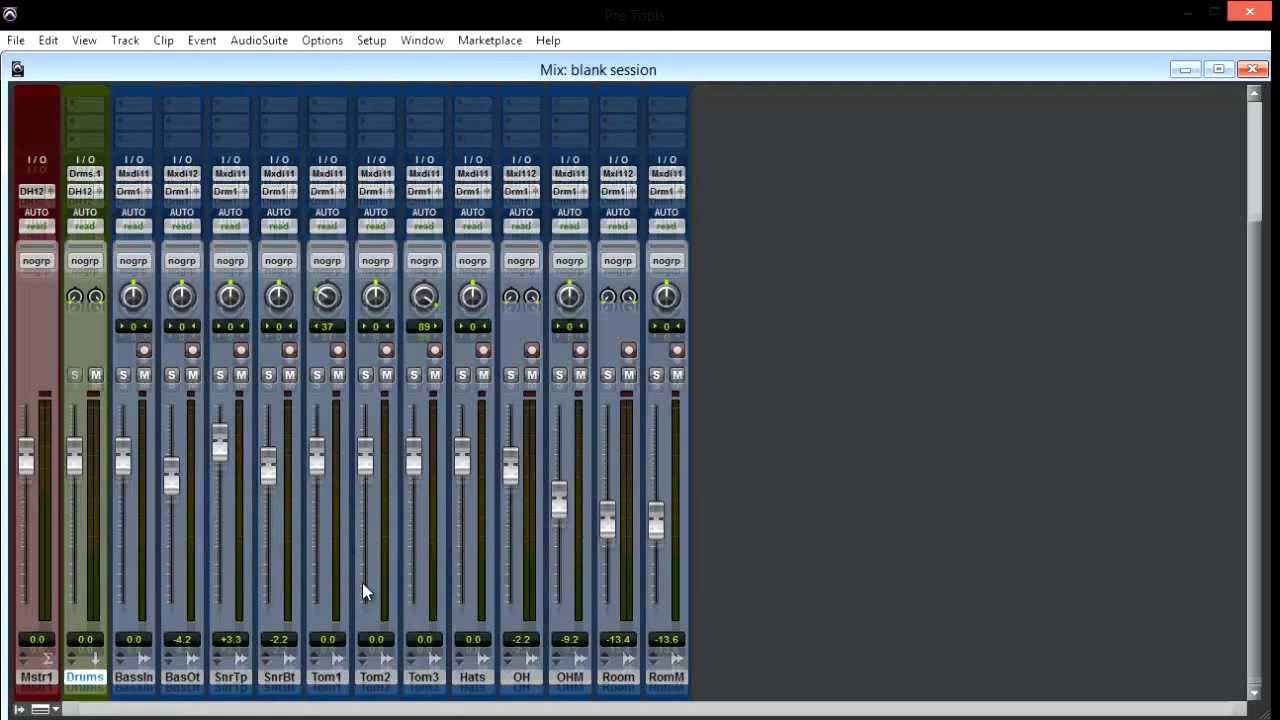Arm the SnrBt track for recording
1280x720 pixels.
point(289,350)
